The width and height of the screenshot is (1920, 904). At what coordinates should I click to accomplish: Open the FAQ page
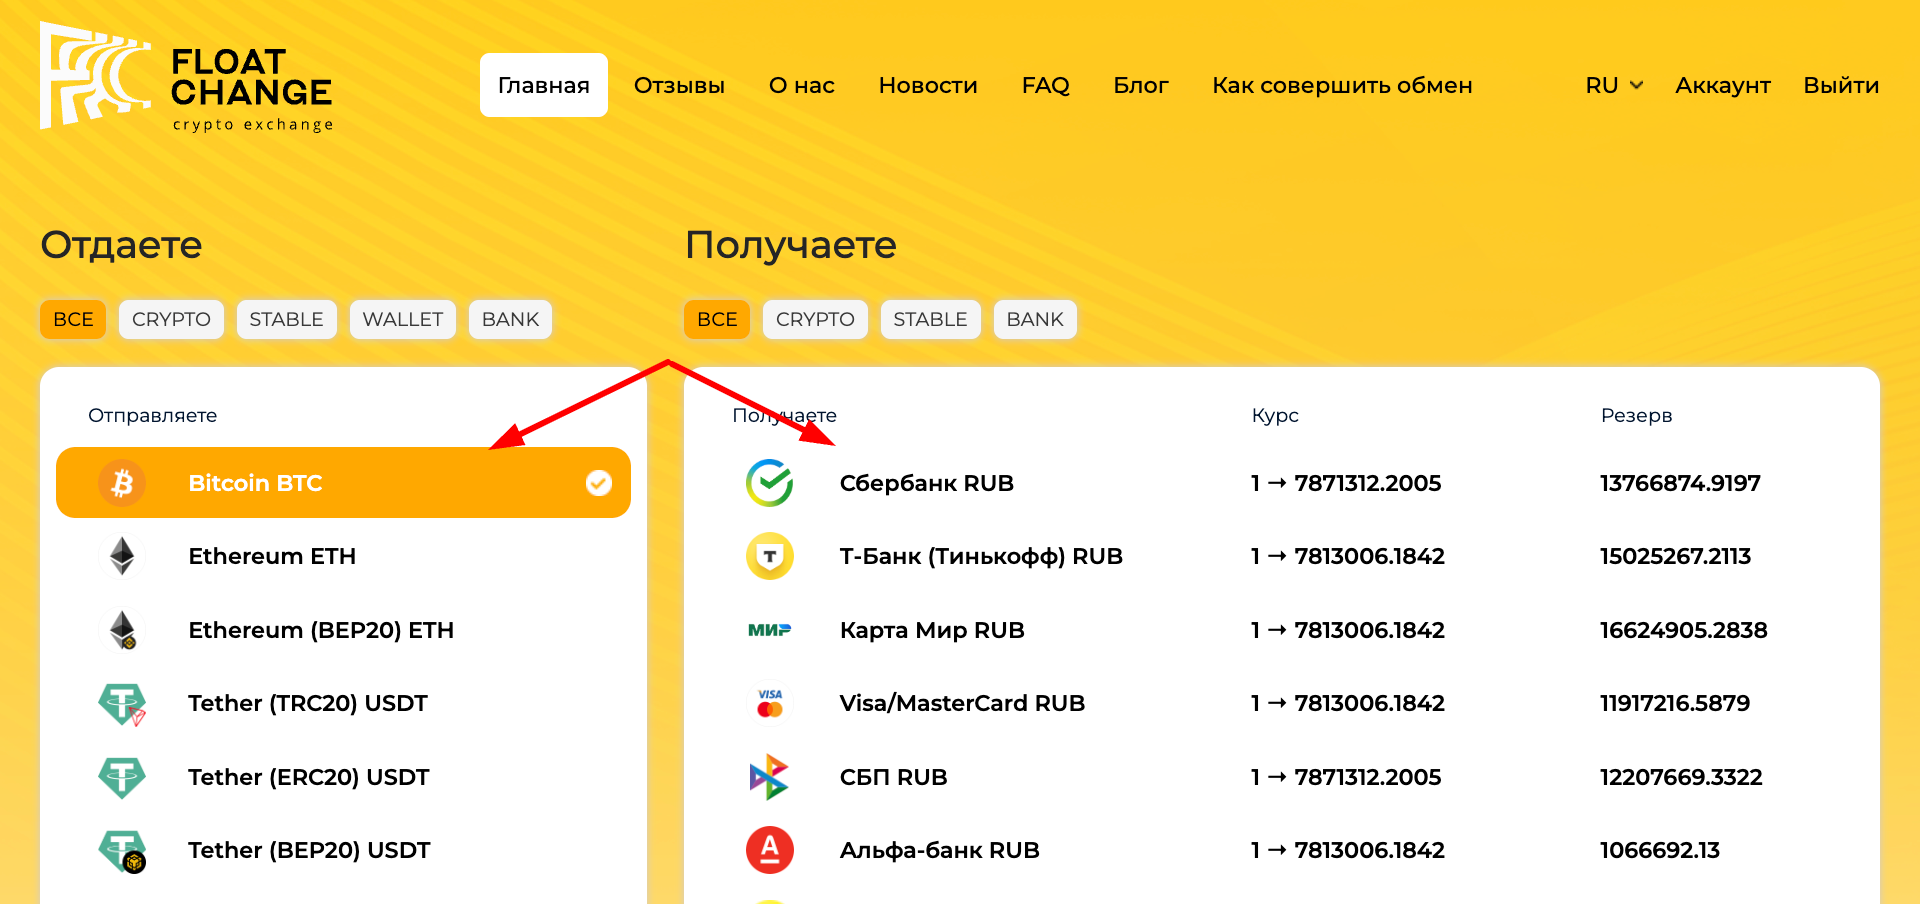tap(1046, 85)
